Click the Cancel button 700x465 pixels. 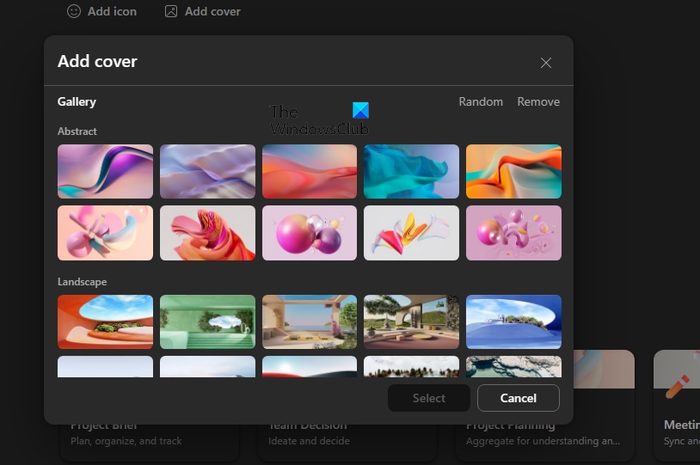point(518,398)
